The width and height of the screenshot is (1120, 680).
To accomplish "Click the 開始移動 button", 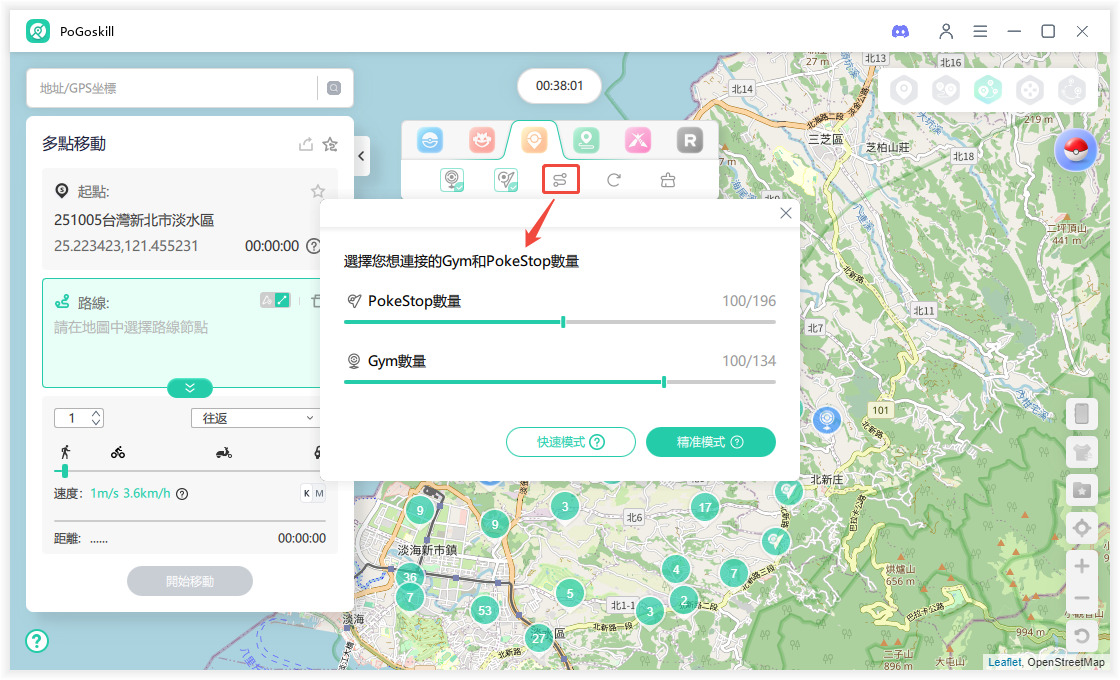I will (190, 581).
